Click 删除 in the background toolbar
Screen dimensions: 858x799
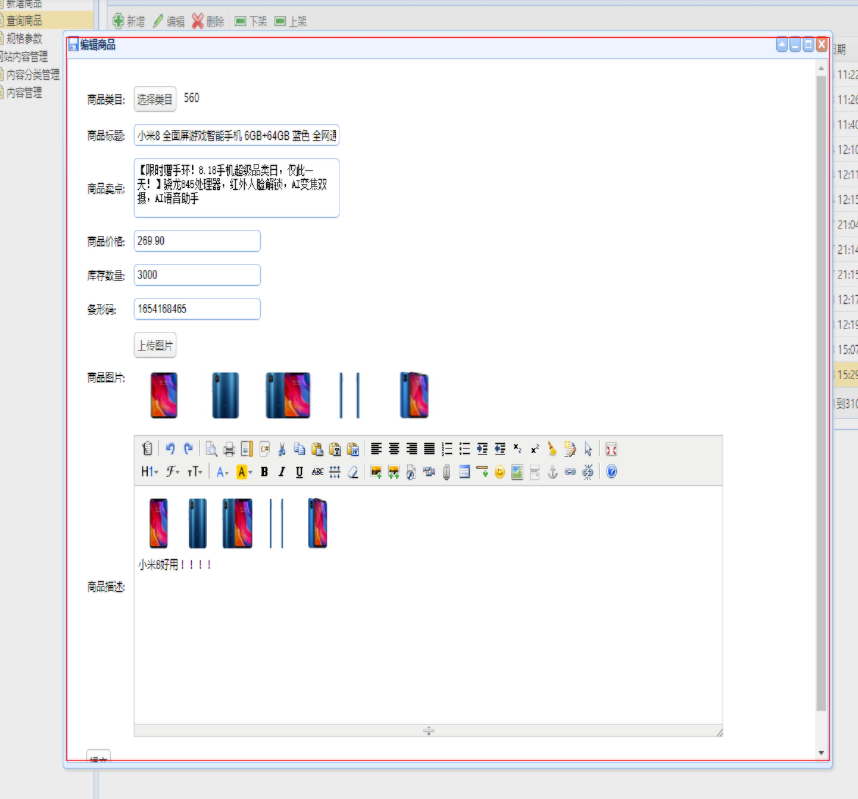(x=208, y=21)
